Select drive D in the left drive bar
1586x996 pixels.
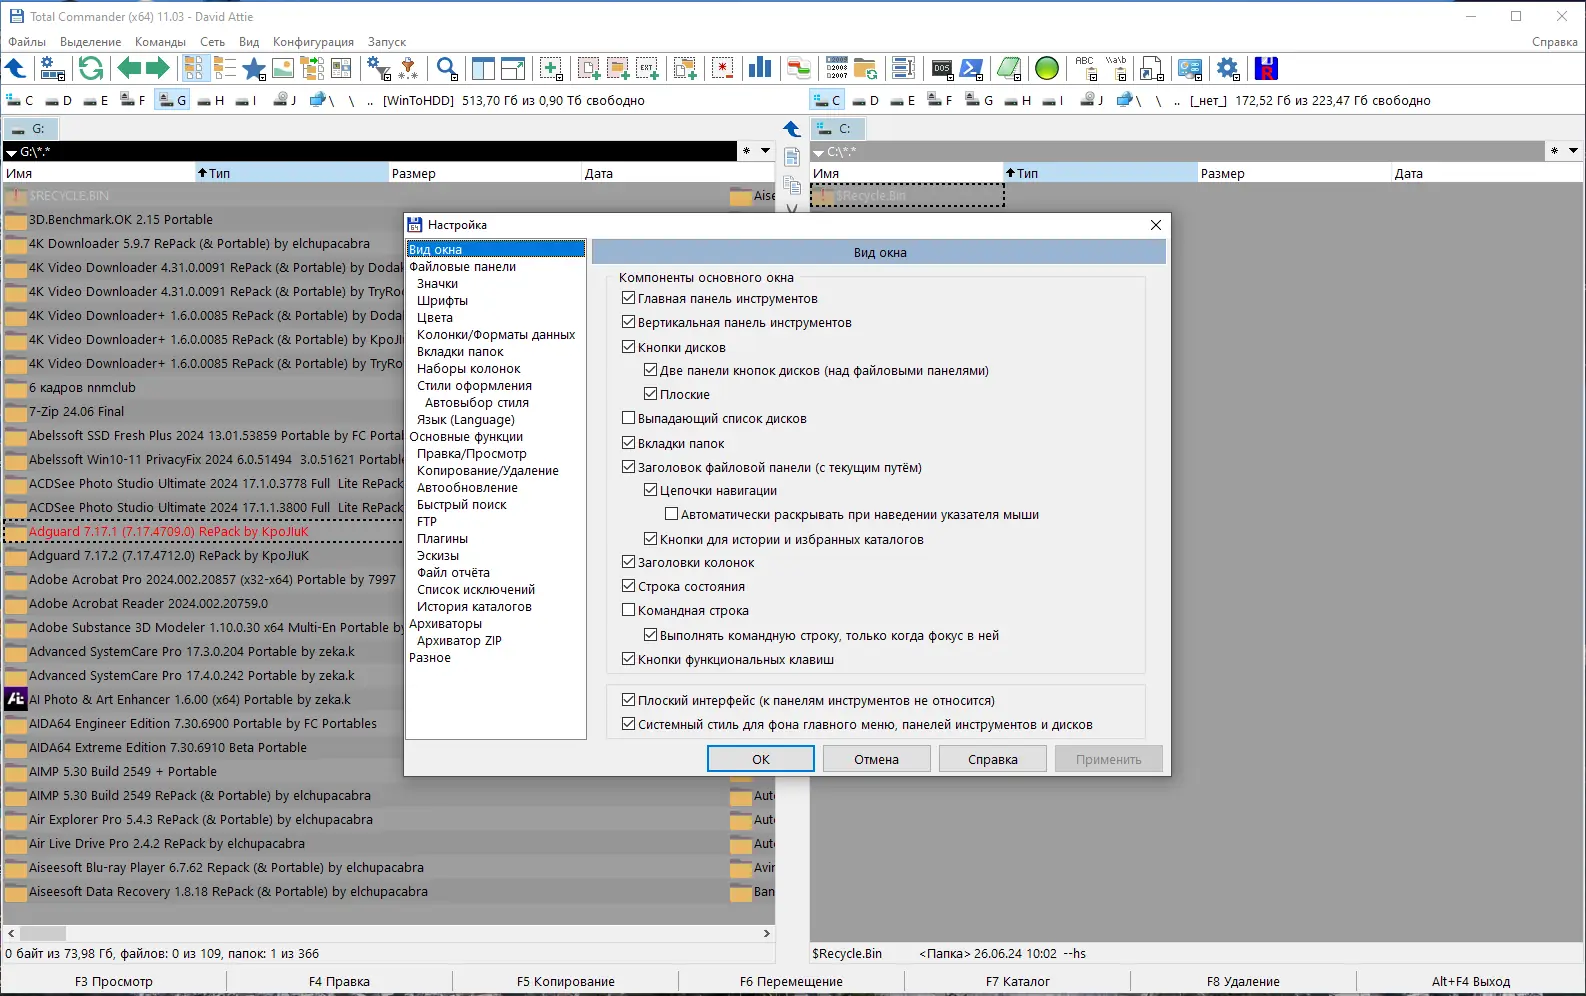[59, 100]
